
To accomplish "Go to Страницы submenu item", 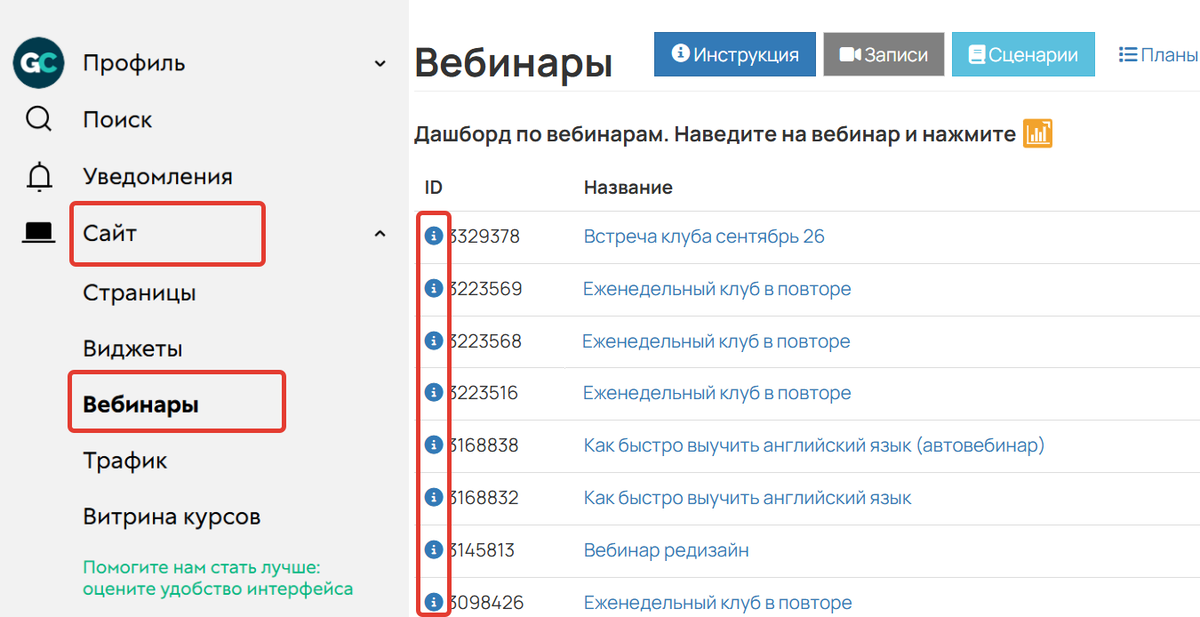I will click(x=140, y=293).
